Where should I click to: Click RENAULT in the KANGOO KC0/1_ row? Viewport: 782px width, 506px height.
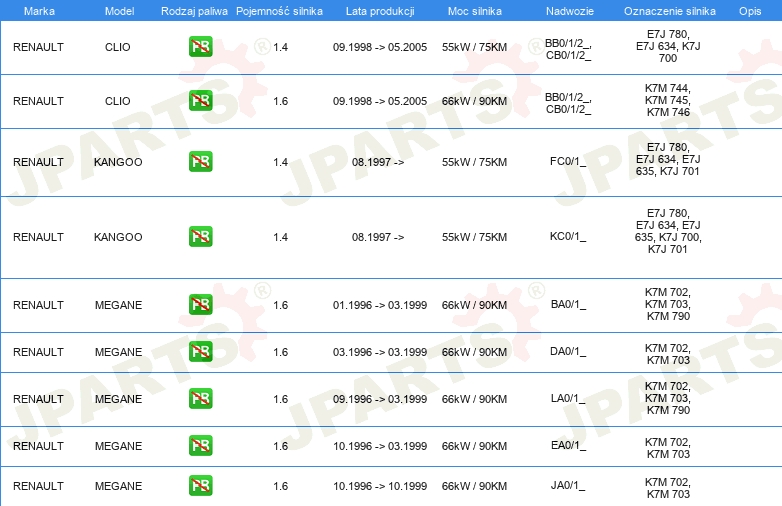click(x=38, y=237)
